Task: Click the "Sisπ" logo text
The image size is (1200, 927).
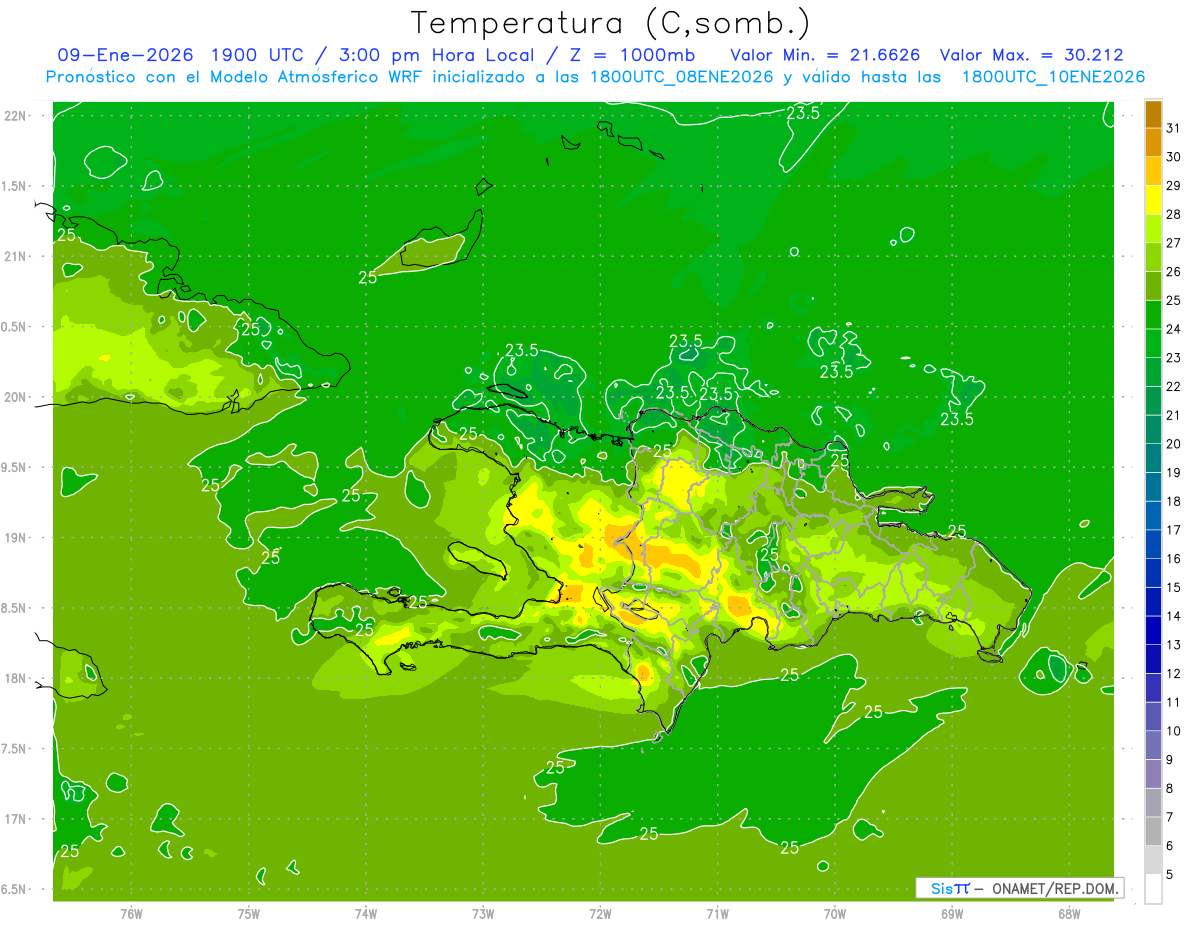Action: pos(949,888)
